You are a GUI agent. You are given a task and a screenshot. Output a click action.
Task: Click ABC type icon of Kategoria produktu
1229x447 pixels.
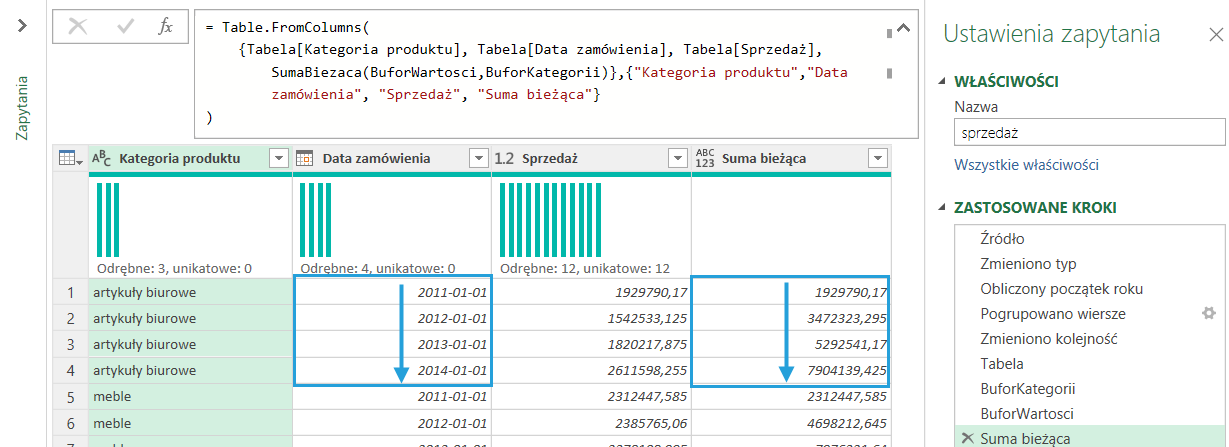coord(102,158)
